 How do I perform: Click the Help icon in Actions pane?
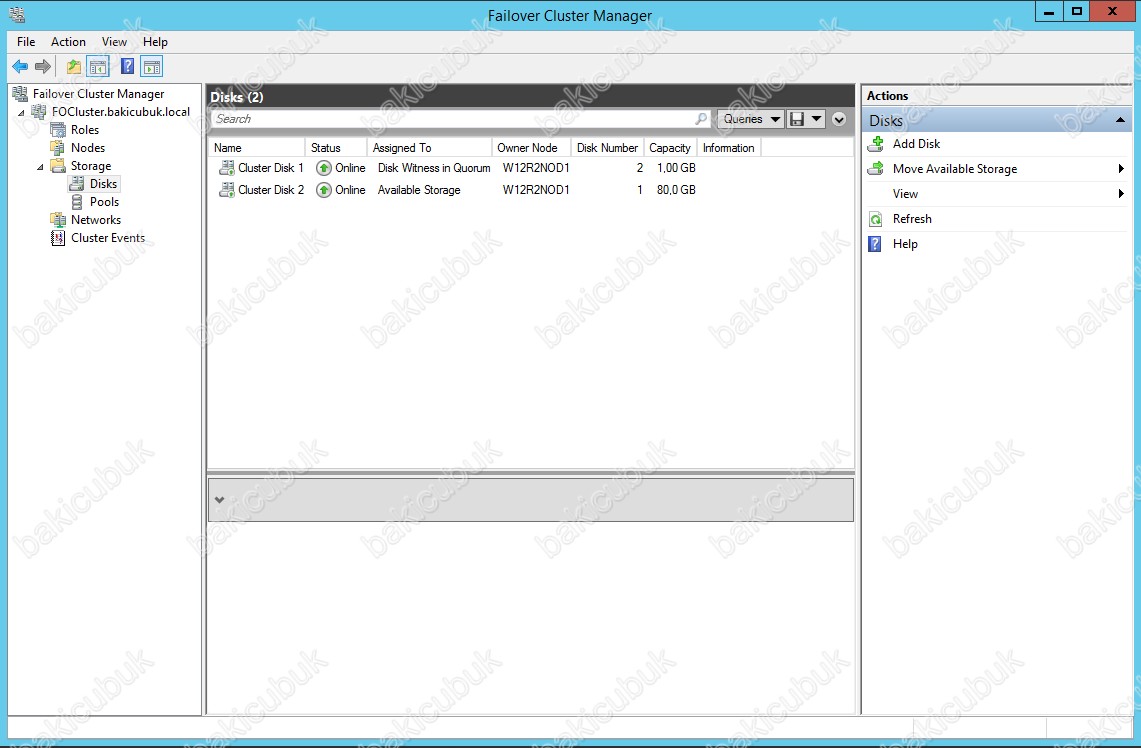875,244
